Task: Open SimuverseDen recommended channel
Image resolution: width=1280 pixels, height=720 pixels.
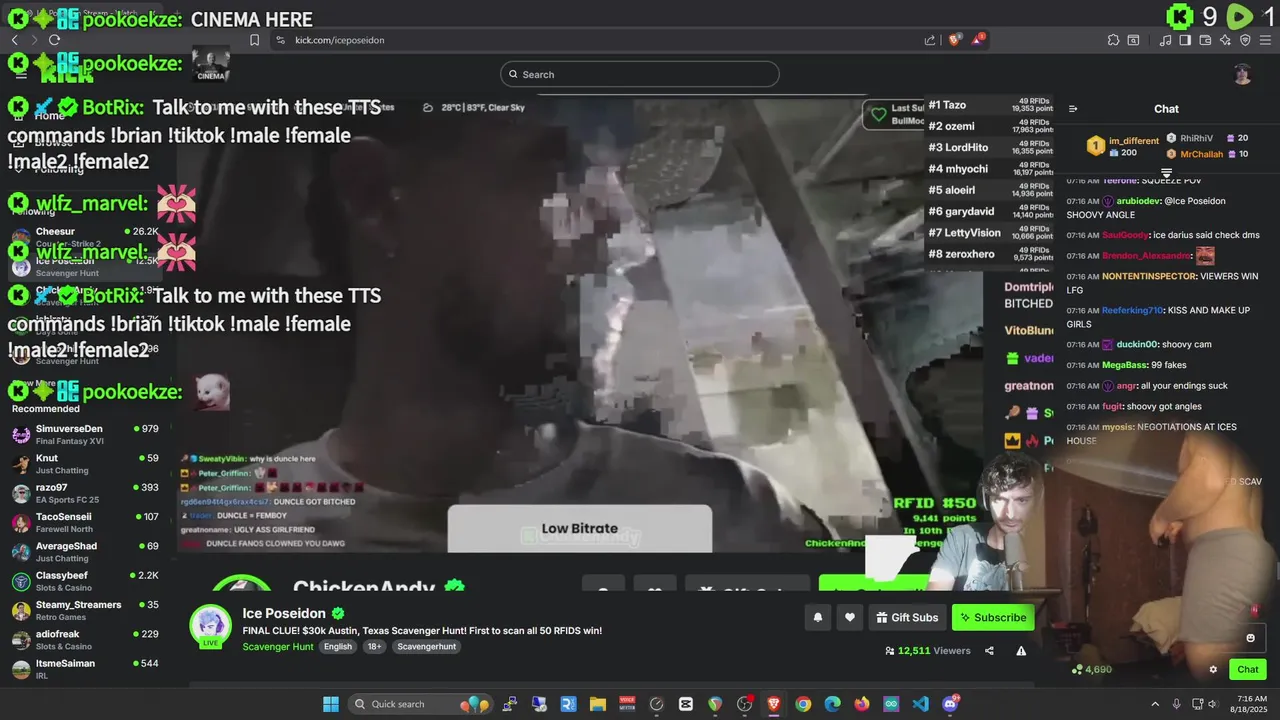Action: (85, 434)
